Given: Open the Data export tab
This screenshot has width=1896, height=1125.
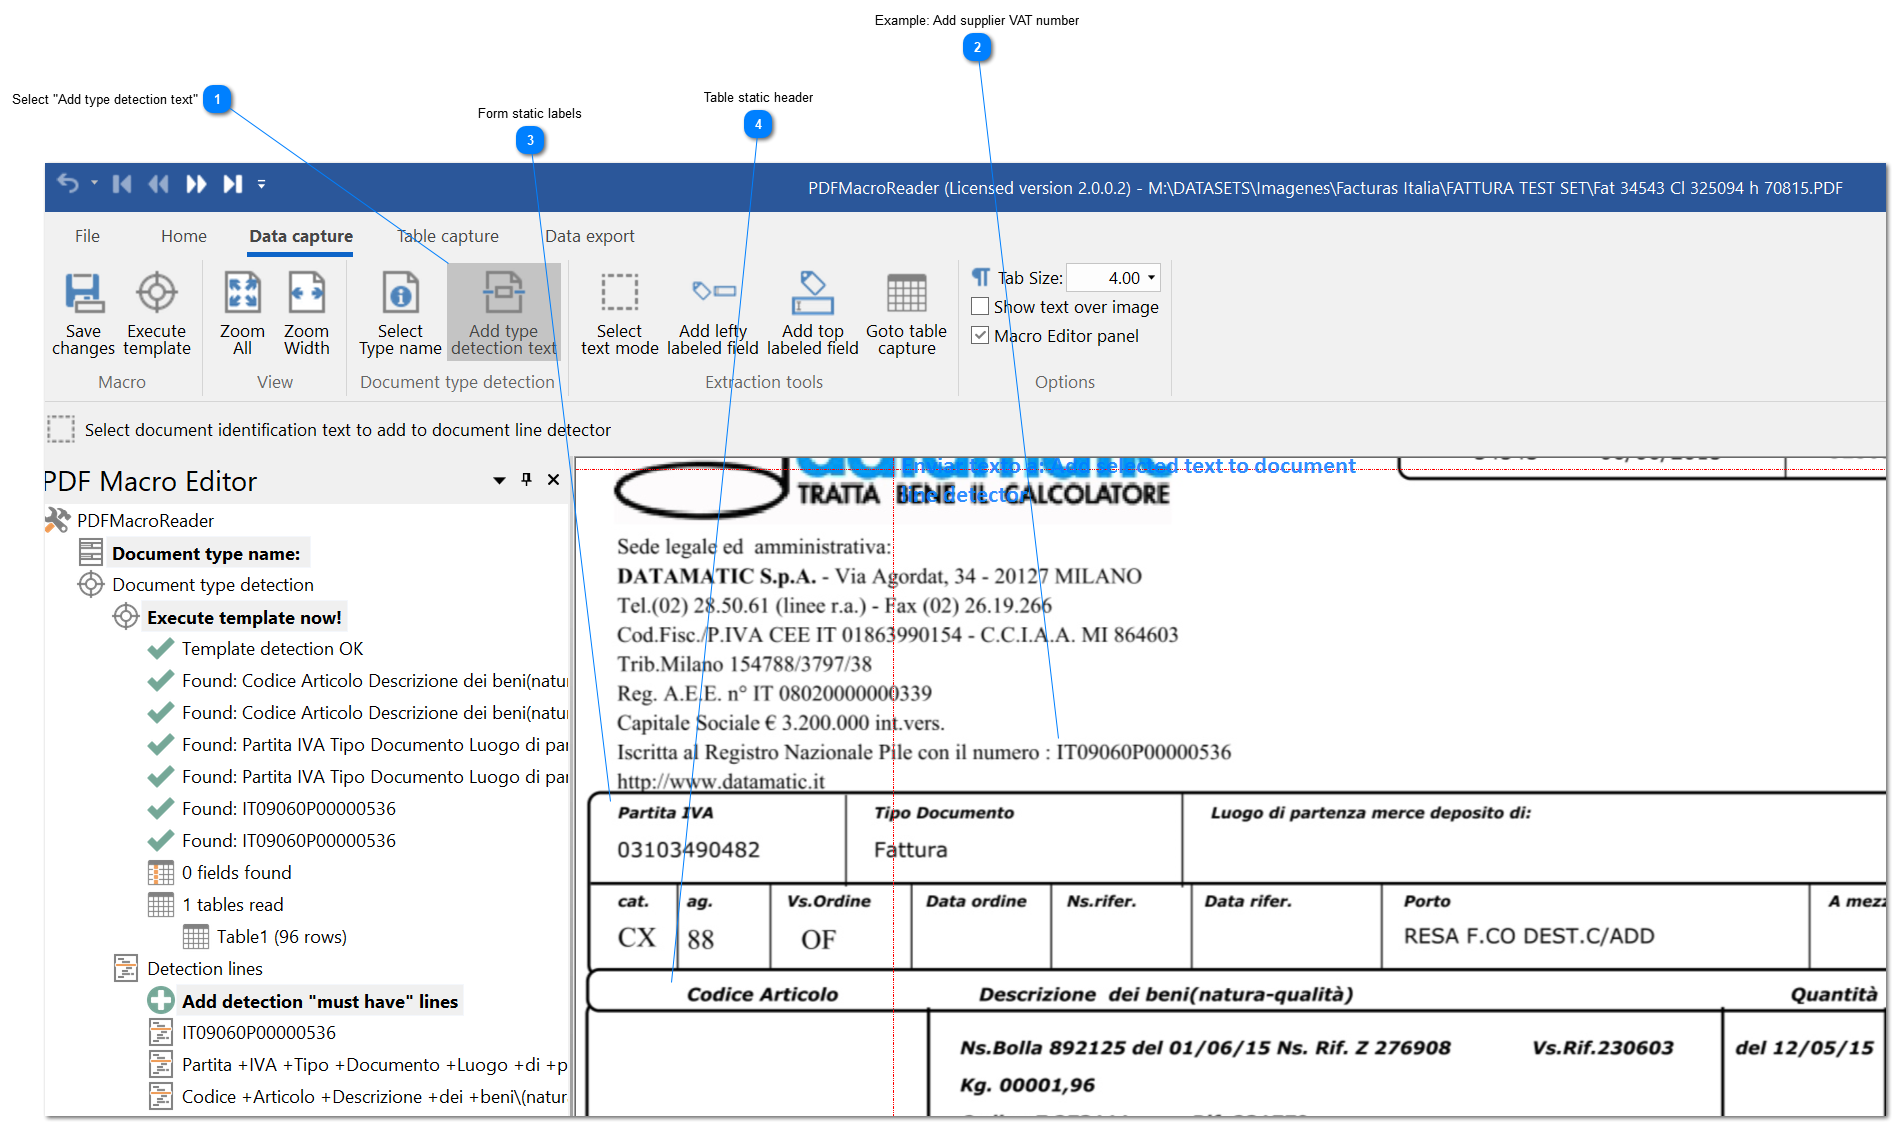Looking at the screenshot, I should 590,236.
